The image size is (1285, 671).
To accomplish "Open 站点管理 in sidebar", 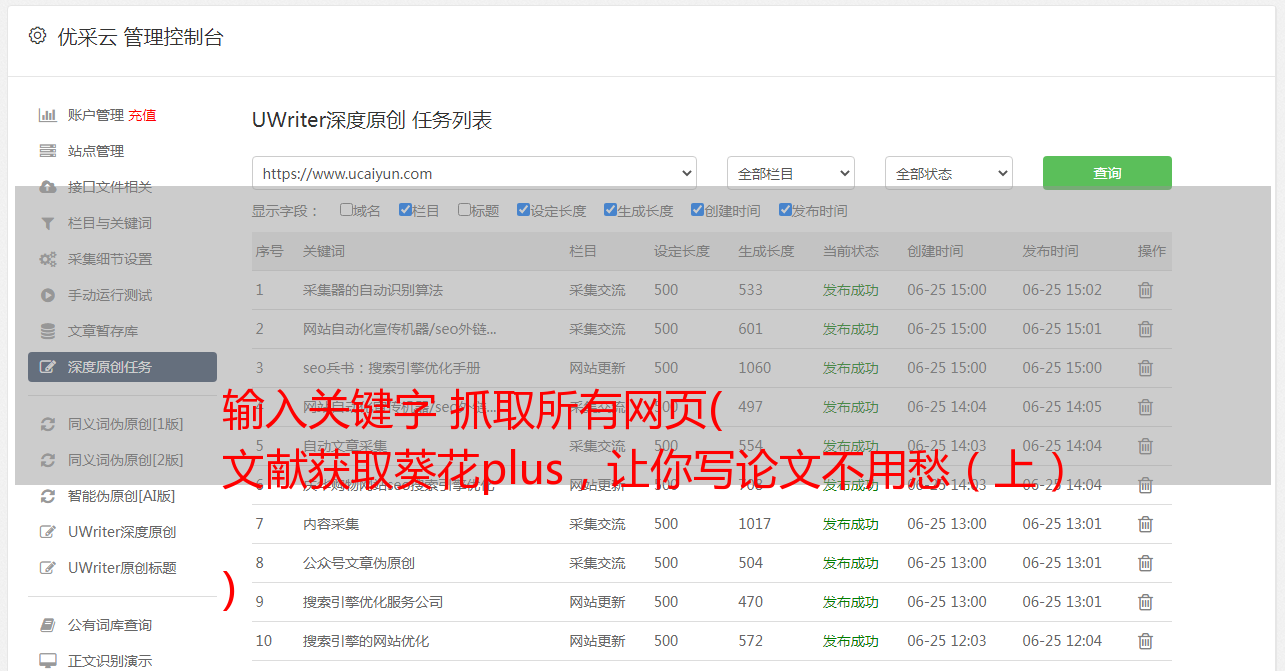I will pyautogui.click(x=96, y=151).
